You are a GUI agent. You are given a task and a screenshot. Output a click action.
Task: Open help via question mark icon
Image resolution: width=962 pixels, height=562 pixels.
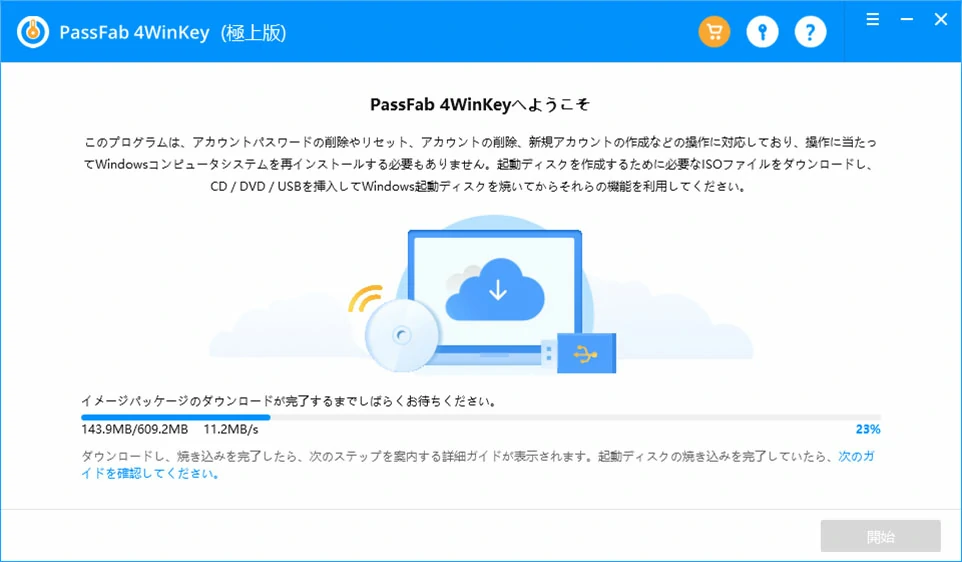click(x=810, y=31)
